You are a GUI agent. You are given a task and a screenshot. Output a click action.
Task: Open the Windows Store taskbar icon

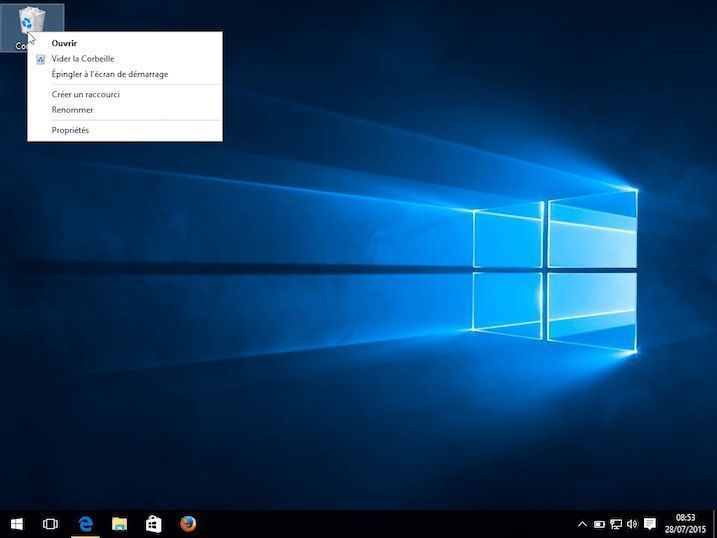pos(153,524)
